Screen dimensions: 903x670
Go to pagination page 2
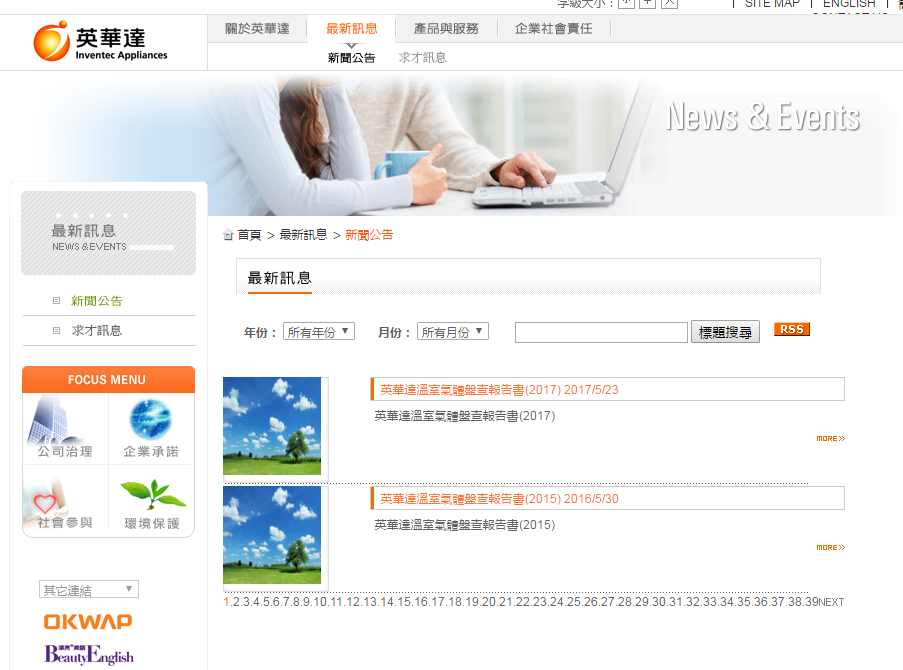point(236,602)
